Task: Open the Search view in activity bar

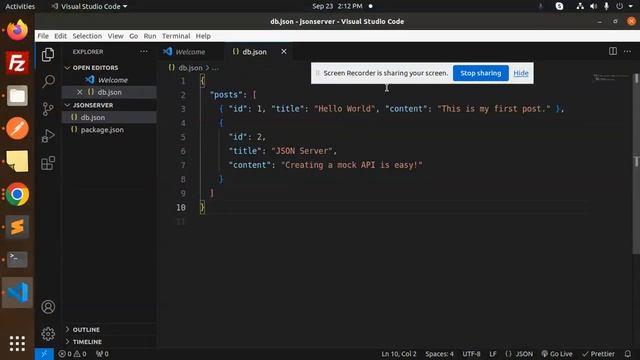Action: pos(48,81)
